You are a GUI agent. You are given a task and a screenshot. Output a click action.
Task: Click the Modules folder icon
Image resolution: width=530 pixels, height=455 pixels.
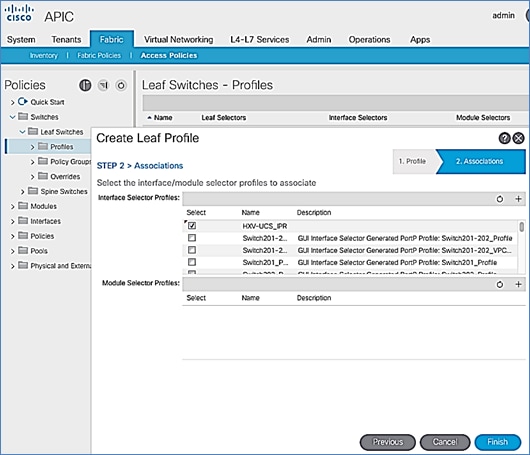23,206
